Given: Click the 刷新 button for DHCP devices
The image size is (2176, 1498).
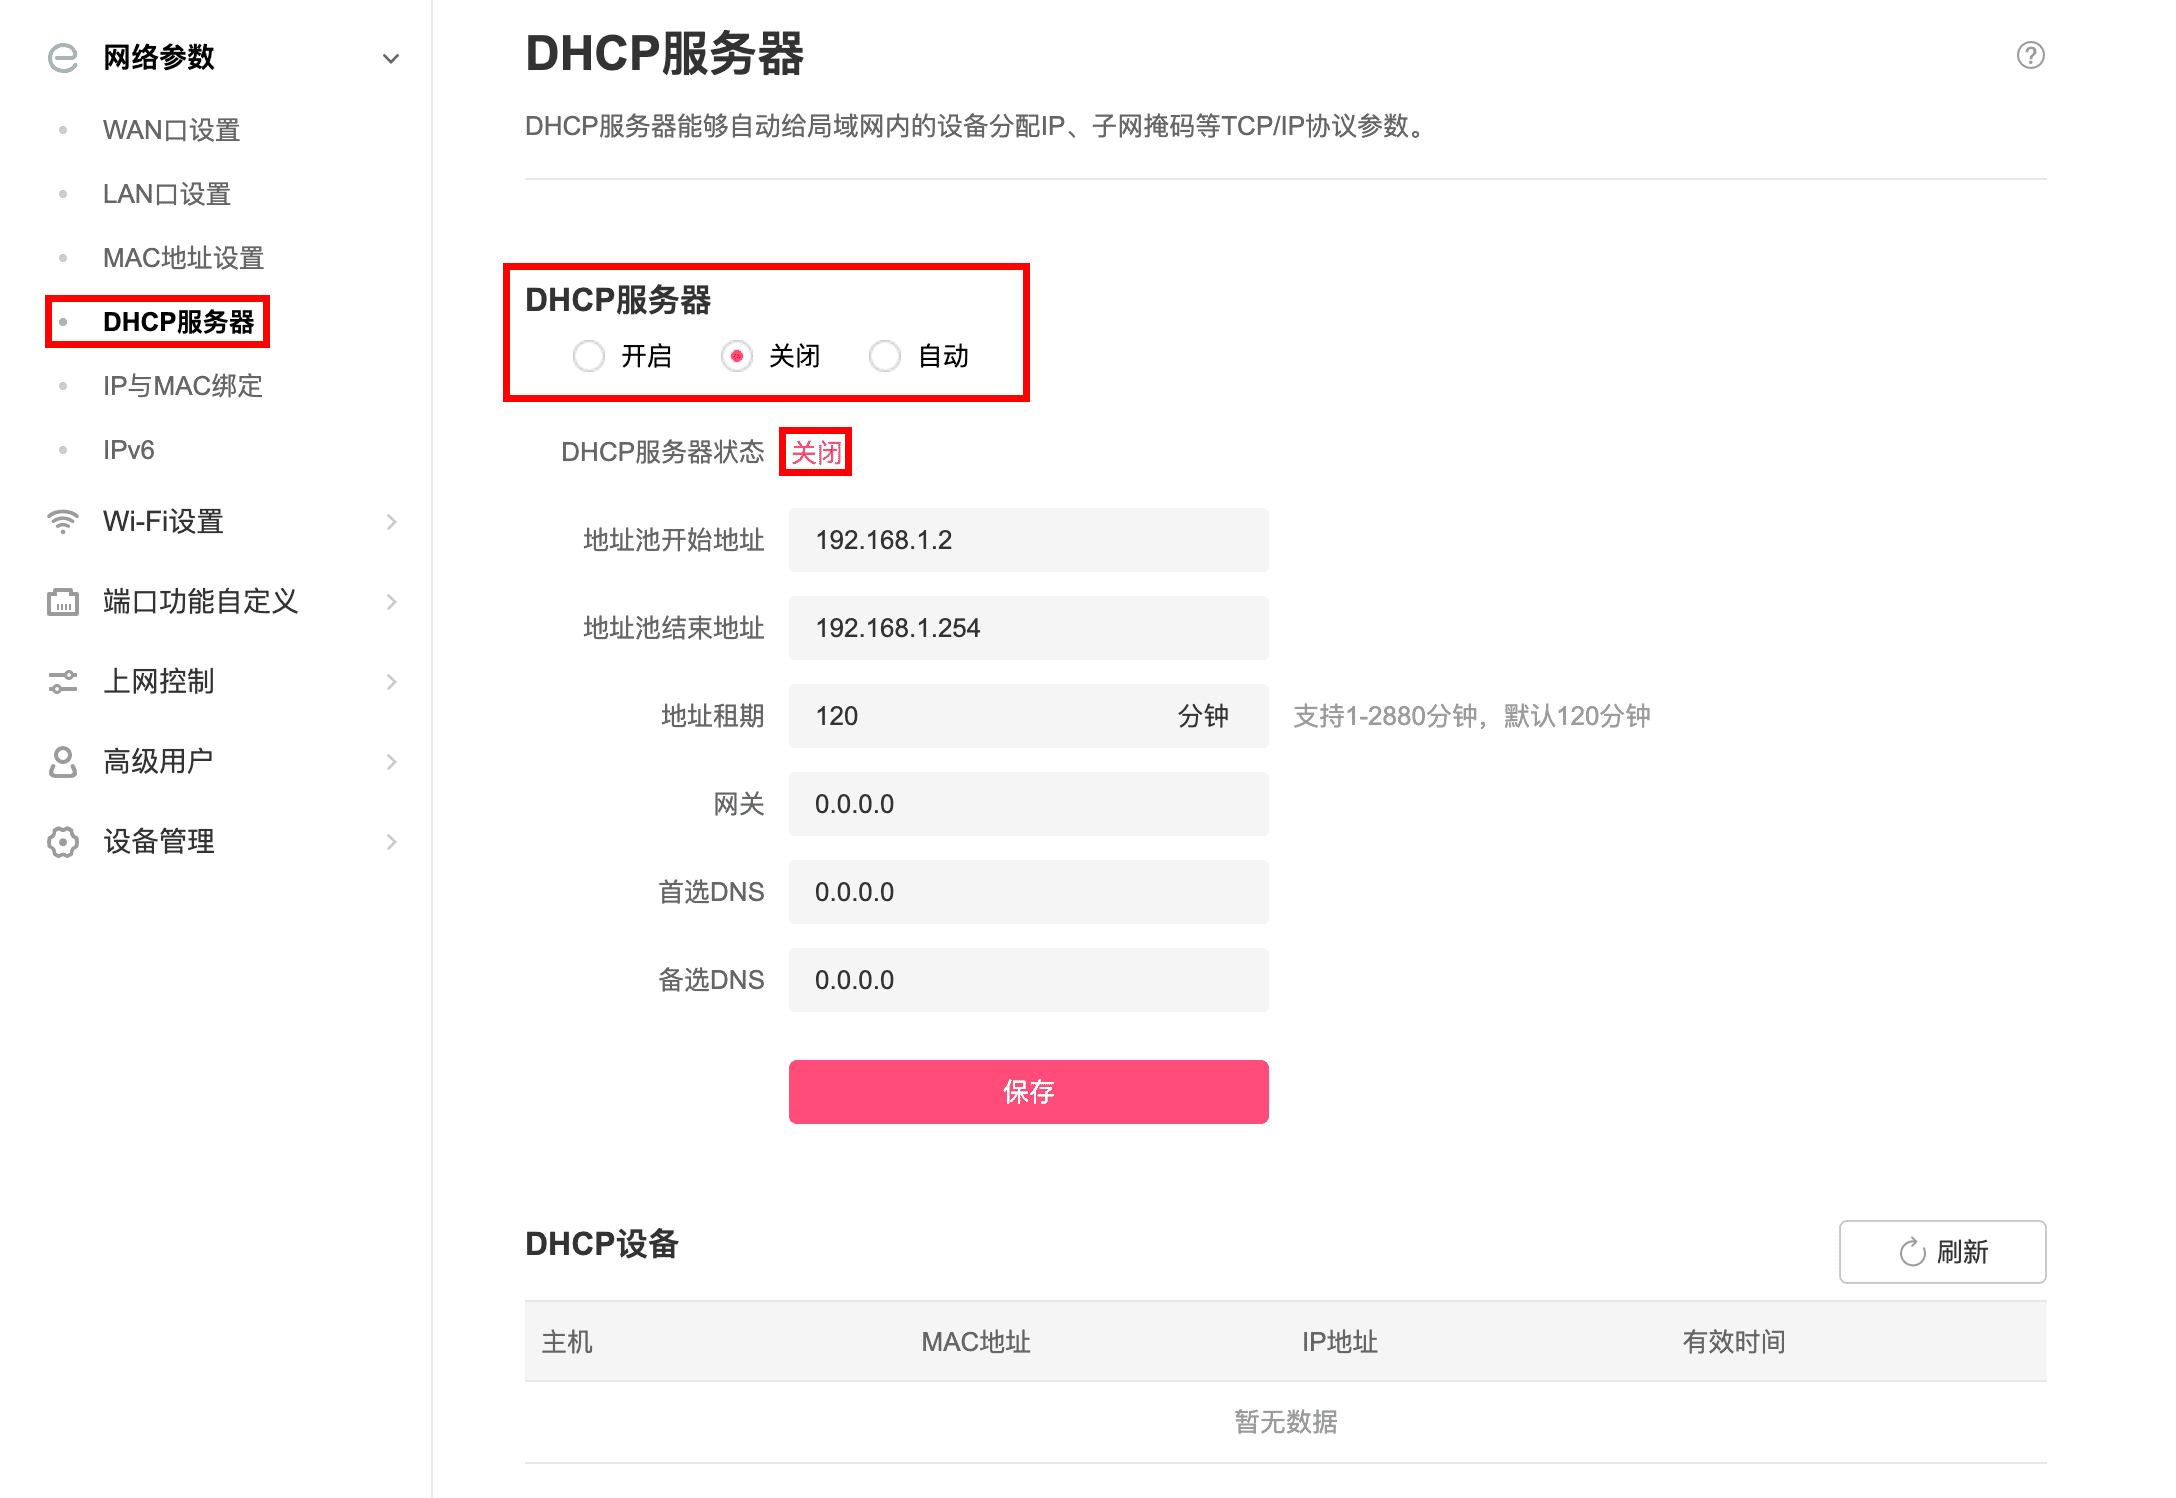Looking at the screenshot, I should click(1942, 1252).
